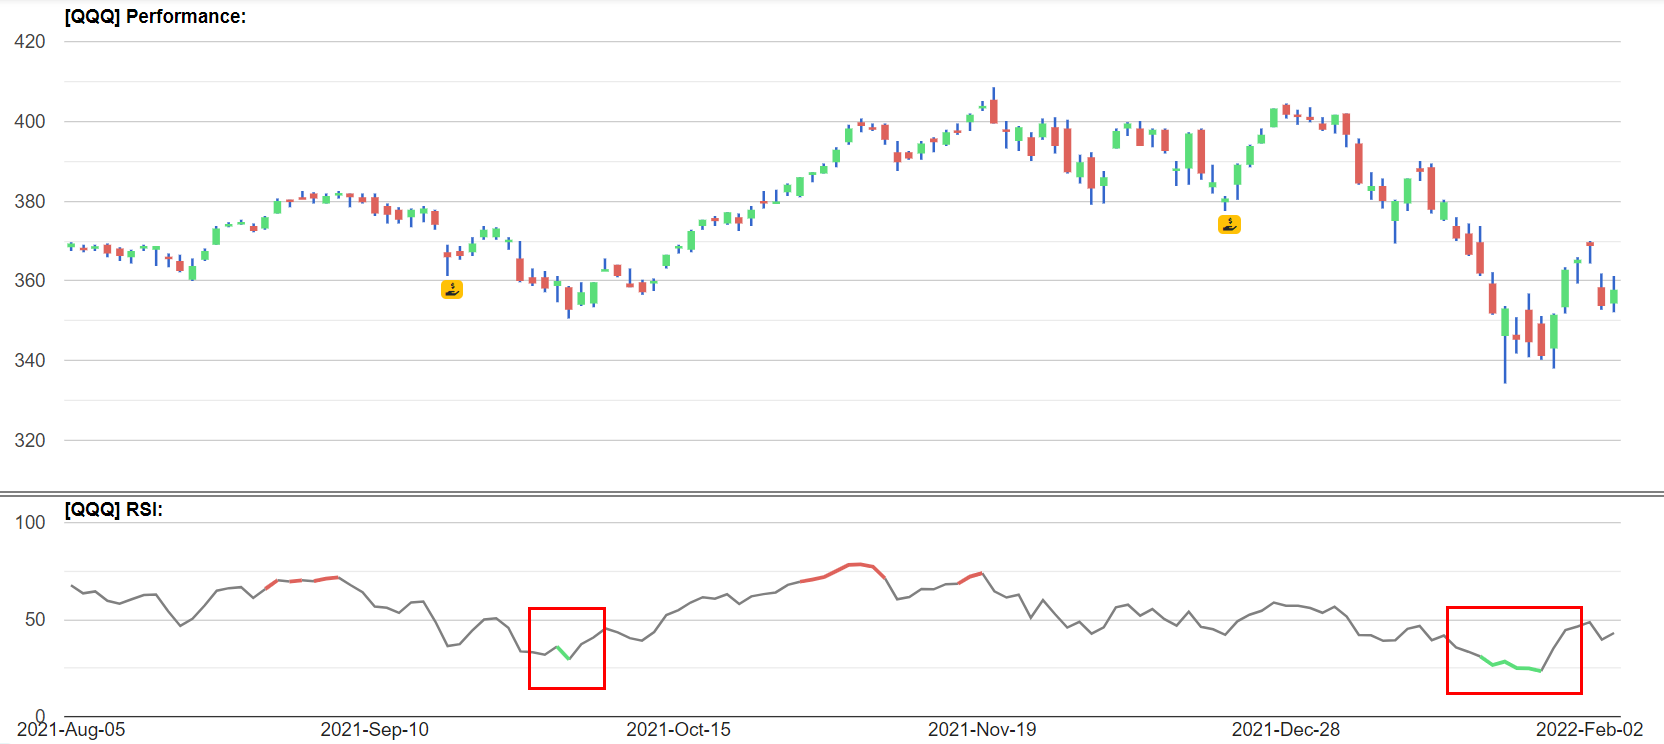Click the lowest candle wick near 335 in January
Viewport: 1664px width, 744px height.
(x=1505, y=345)
